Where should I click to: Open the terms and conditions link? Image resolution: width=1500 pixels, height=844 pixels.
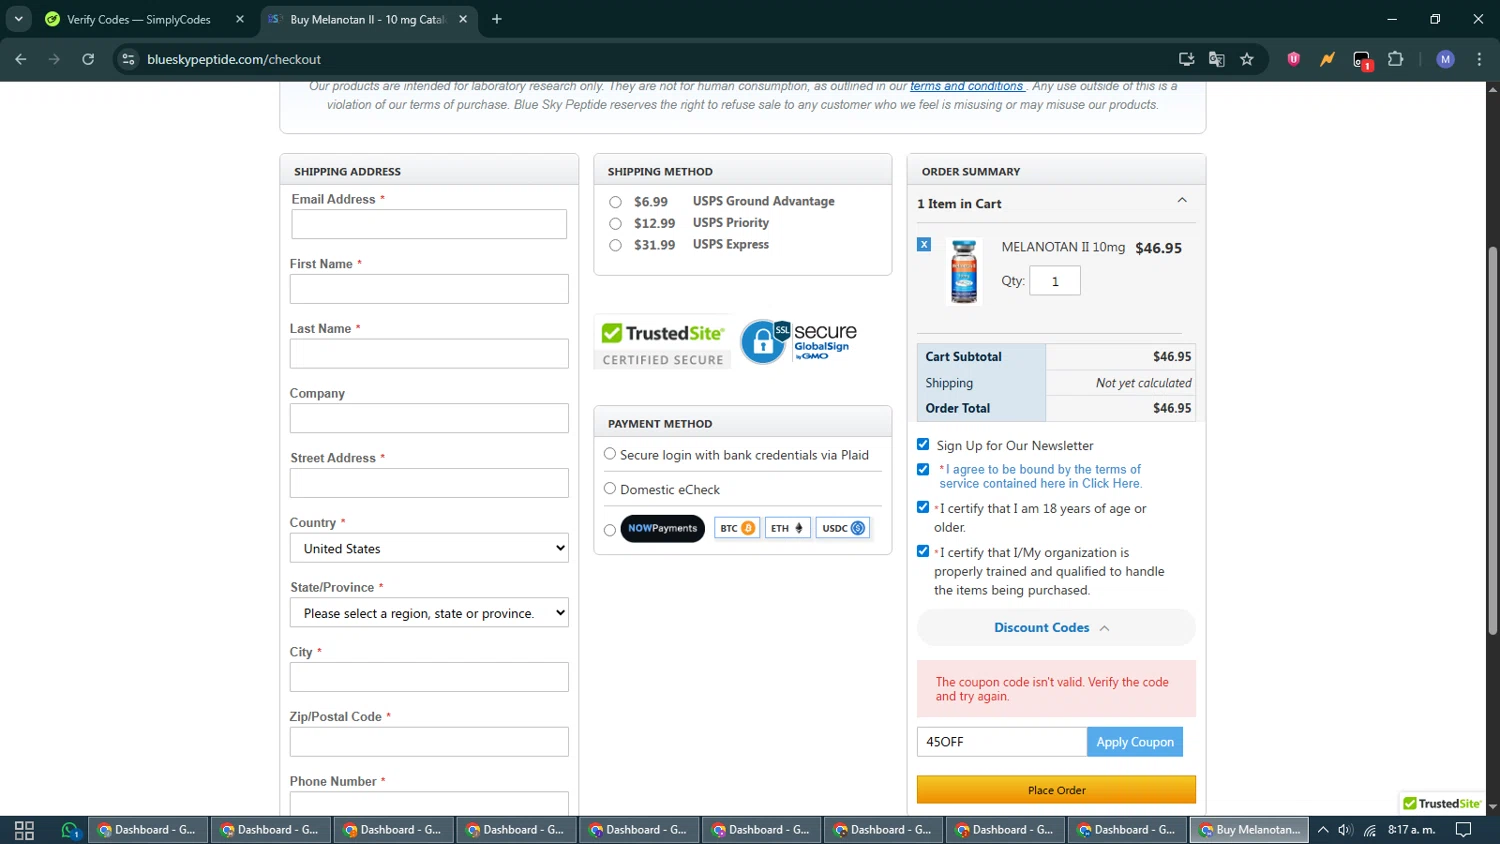967,87
